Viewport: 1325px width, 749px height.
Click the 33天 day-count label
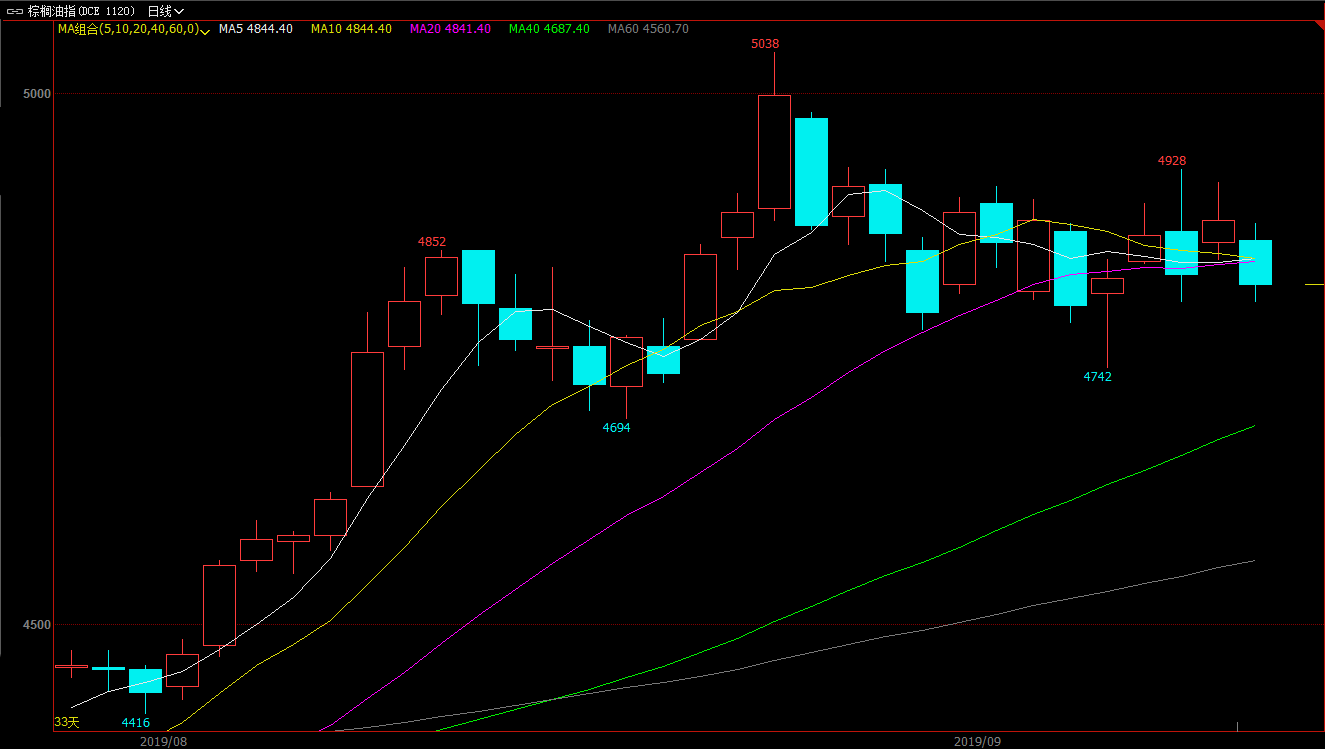(66, 722)
